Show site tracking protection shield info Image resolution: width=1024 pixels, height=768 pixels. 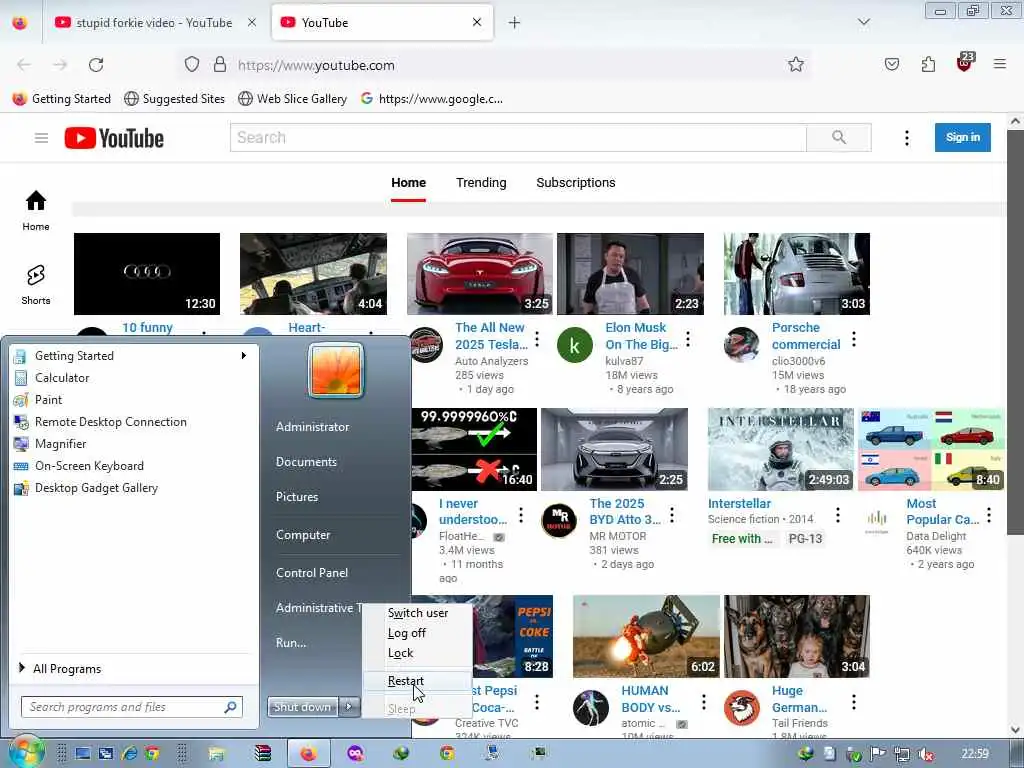(x=191, y=65)
